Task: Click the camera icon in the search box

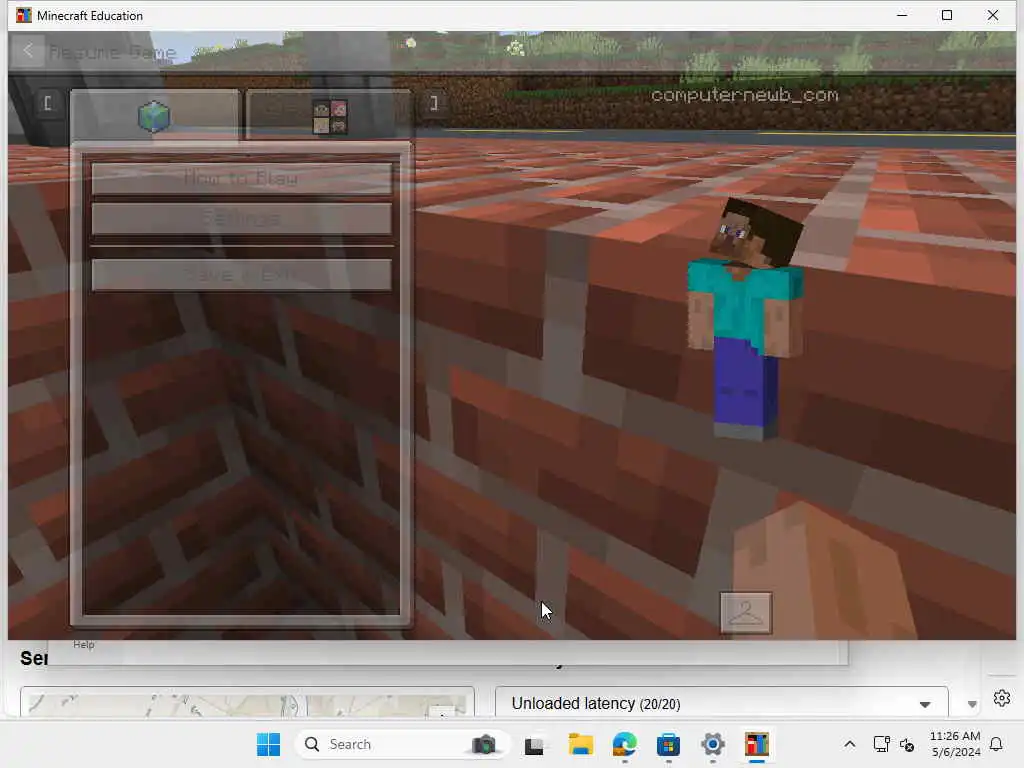Action: [x=484, y=744]
